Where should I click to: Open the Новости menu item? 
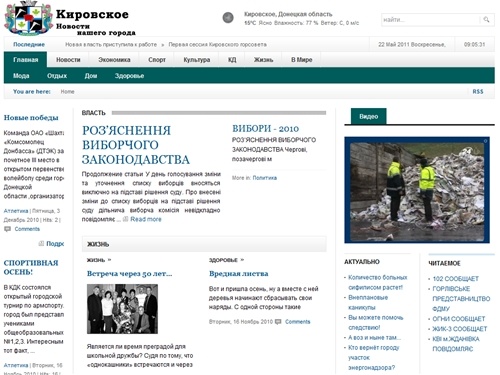pyautogui.click(x=68, y=60)
